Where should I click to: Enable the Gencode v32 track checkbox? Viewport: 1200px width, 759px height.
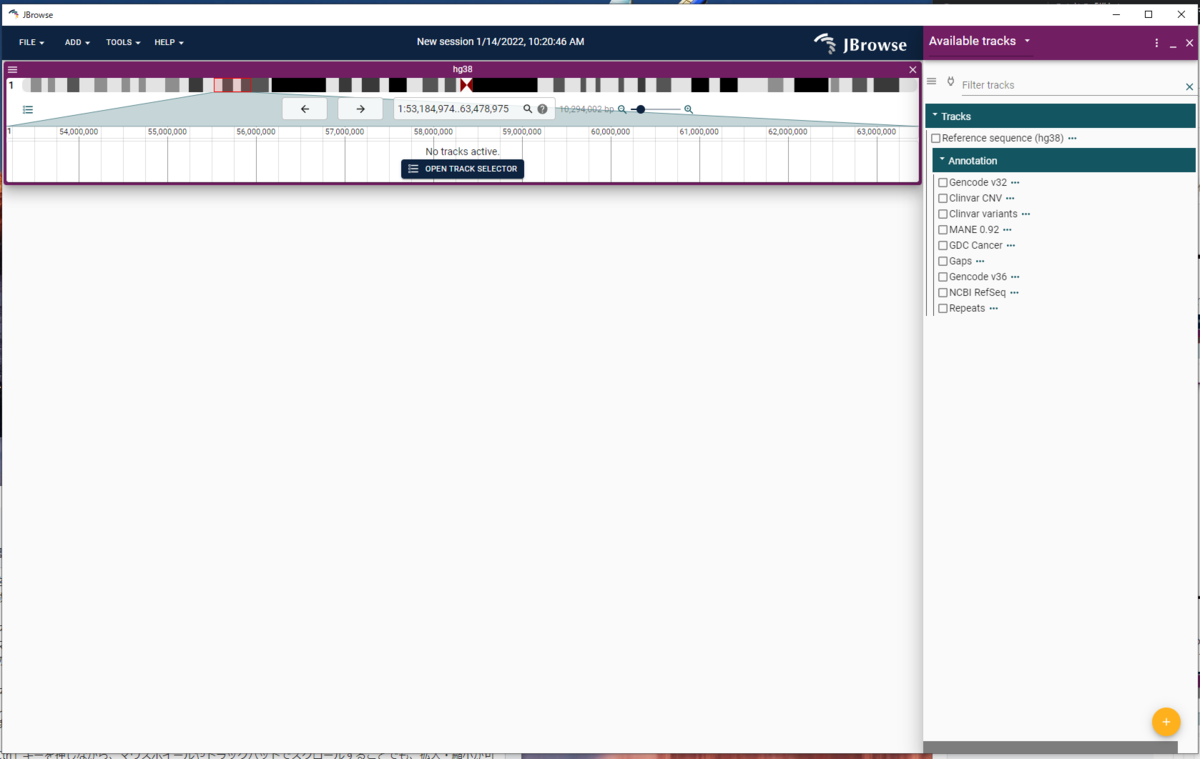tap(943, 183)
